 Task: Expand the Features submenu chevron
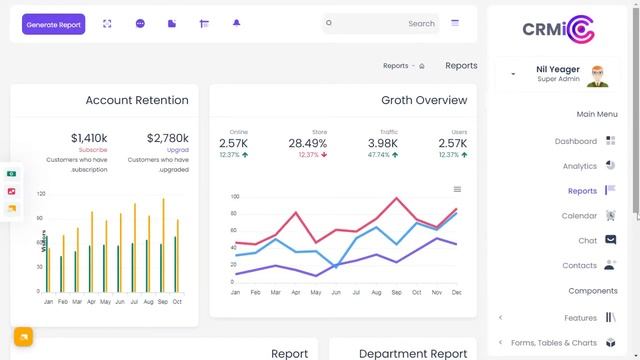pos(501,318)
